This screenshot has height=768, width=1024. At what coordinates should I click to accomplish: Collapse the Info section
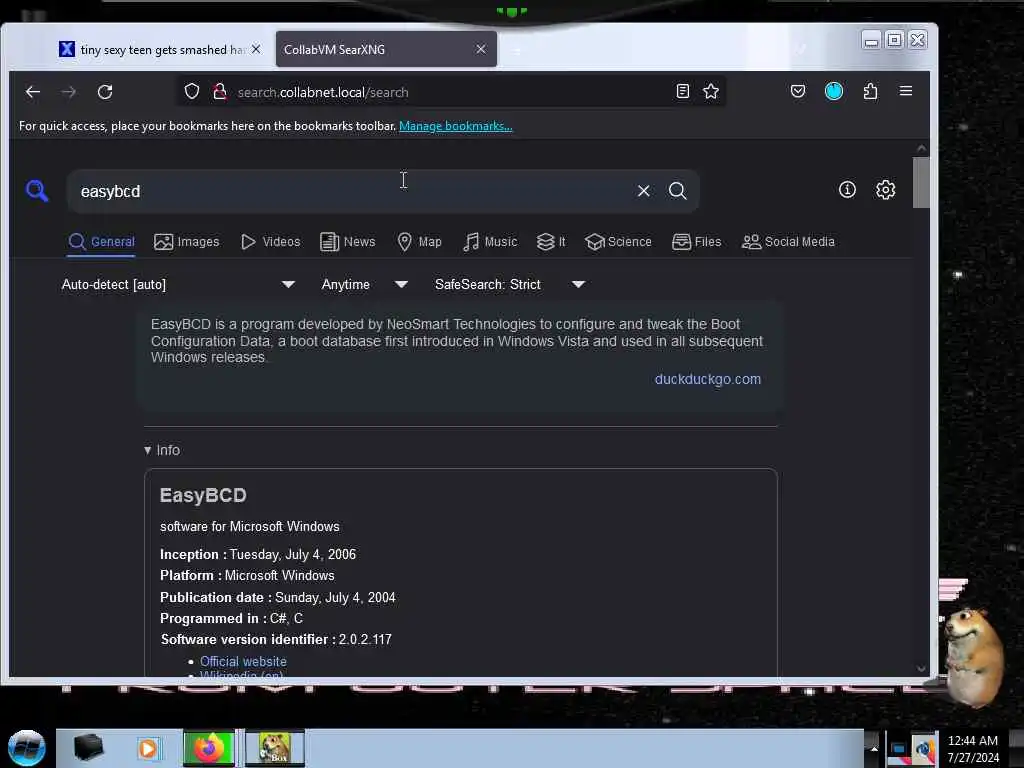(162, 450)
